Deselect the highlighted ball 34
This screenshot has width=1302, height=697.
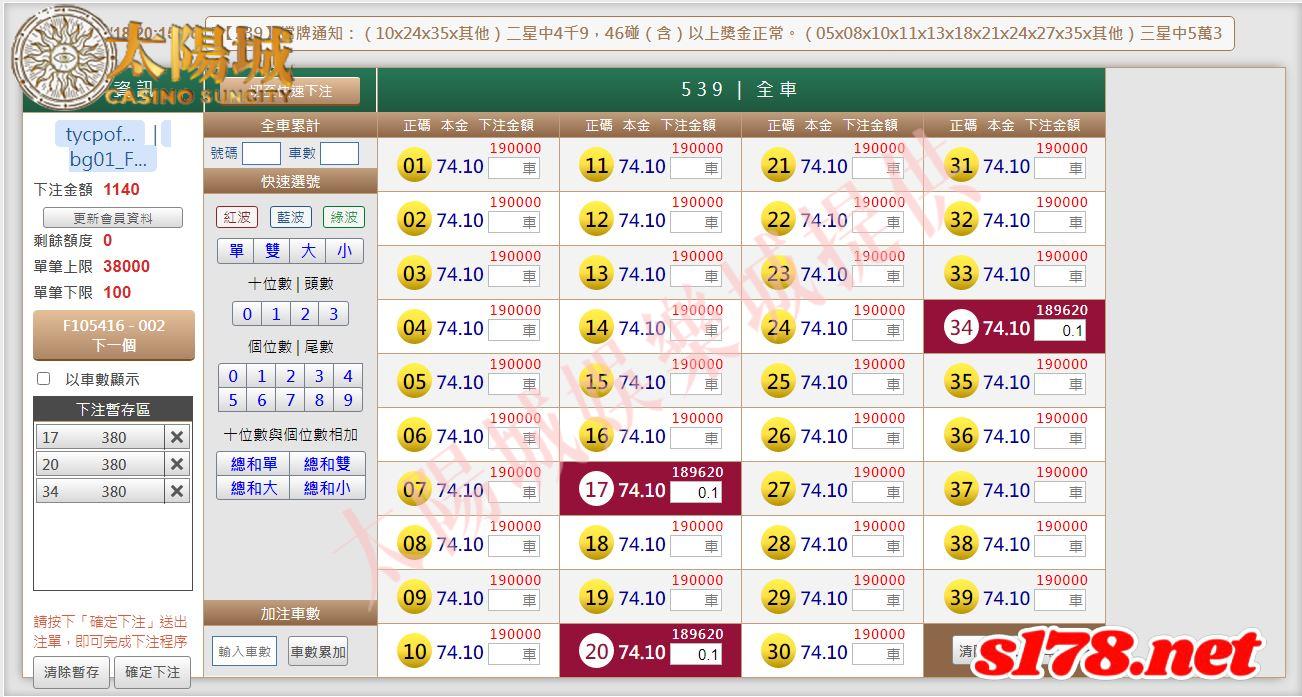(x=961, y=328)
